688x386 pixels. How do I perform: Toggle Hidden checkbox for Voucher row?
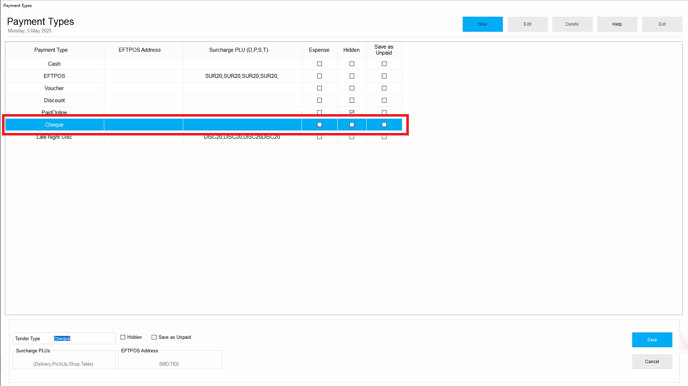point(351,88)
